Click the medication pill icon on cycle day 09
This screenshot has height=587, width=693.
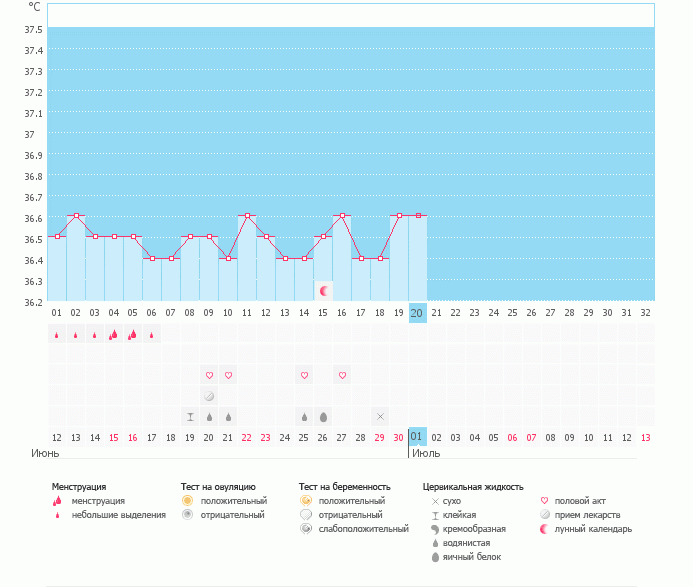pos(209,396)
